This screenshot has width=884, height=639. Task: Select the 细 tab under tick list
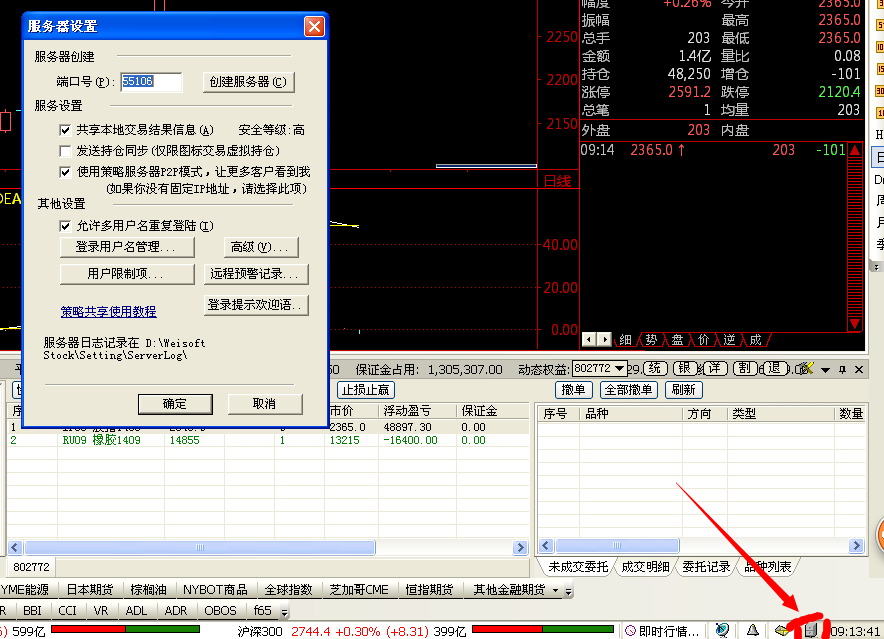[625, 340]
